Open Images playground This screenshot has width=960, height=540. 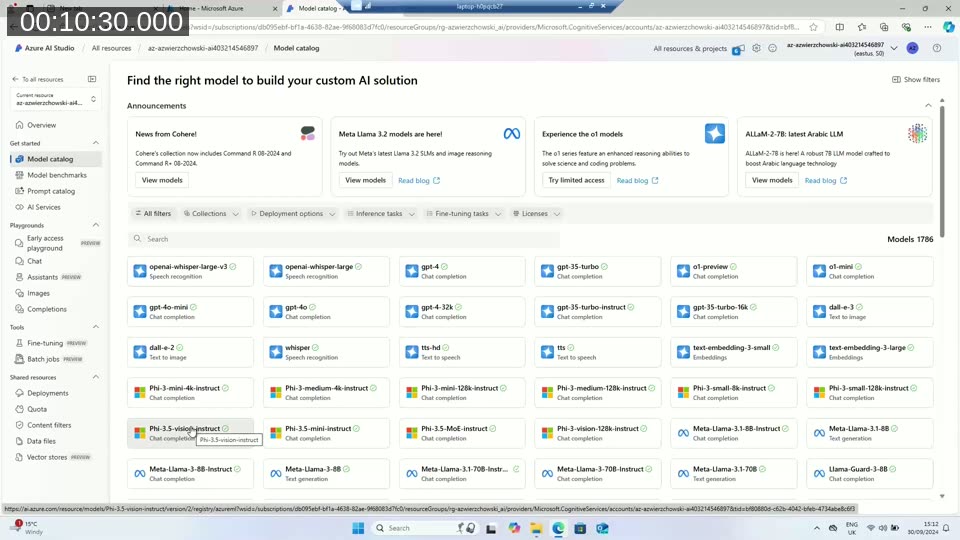click(x=38, y=293)
